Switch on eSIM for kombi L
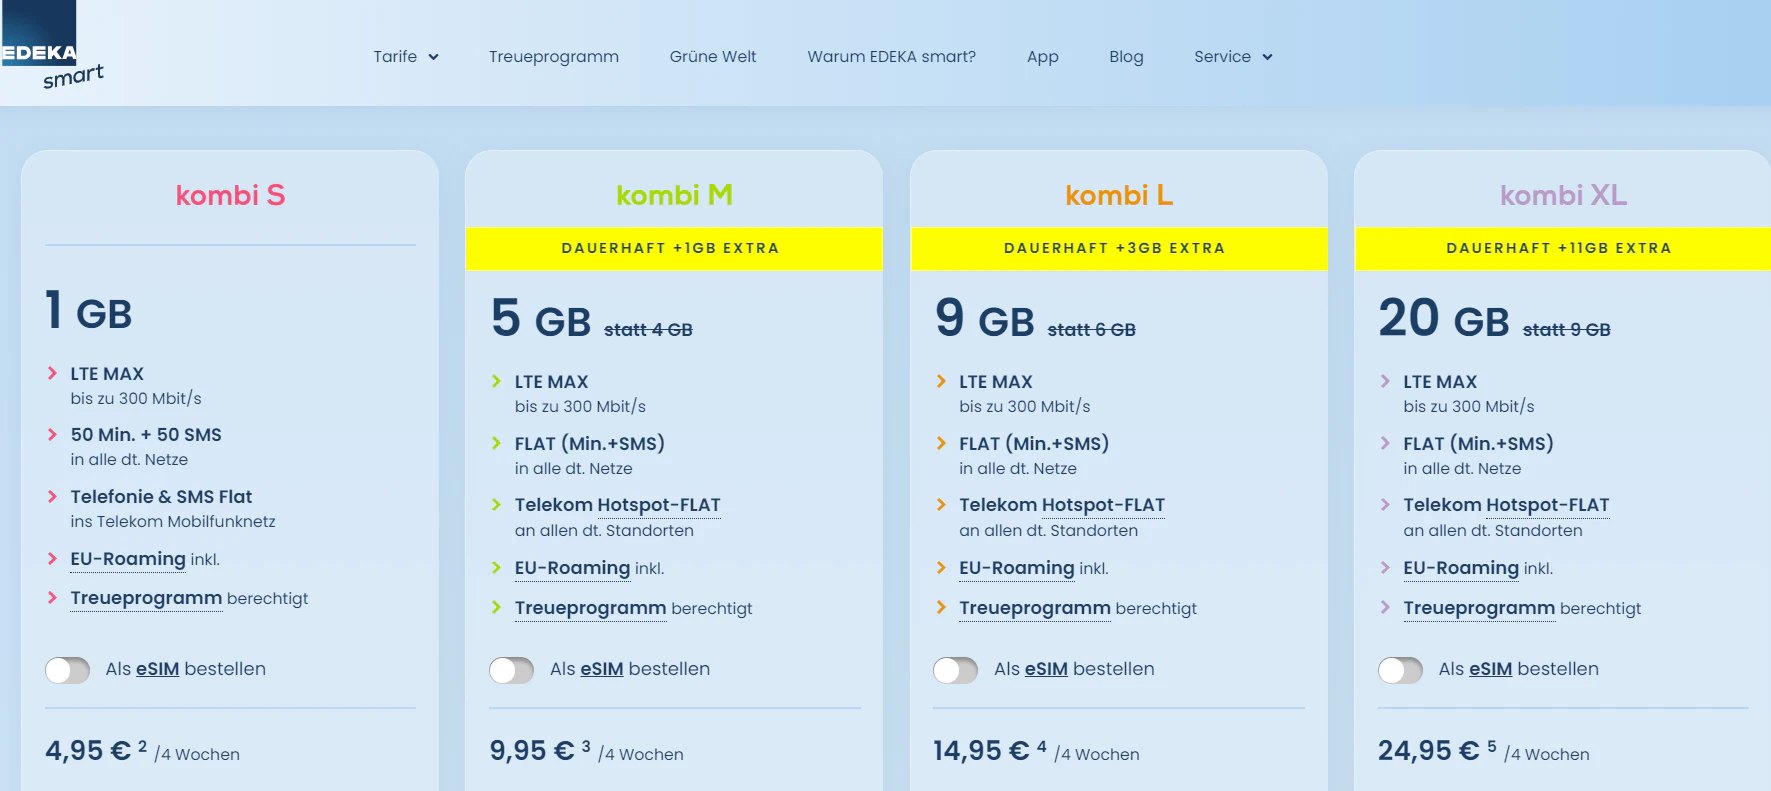Viewport: 1771px width, 791px height. pos(955,670)
